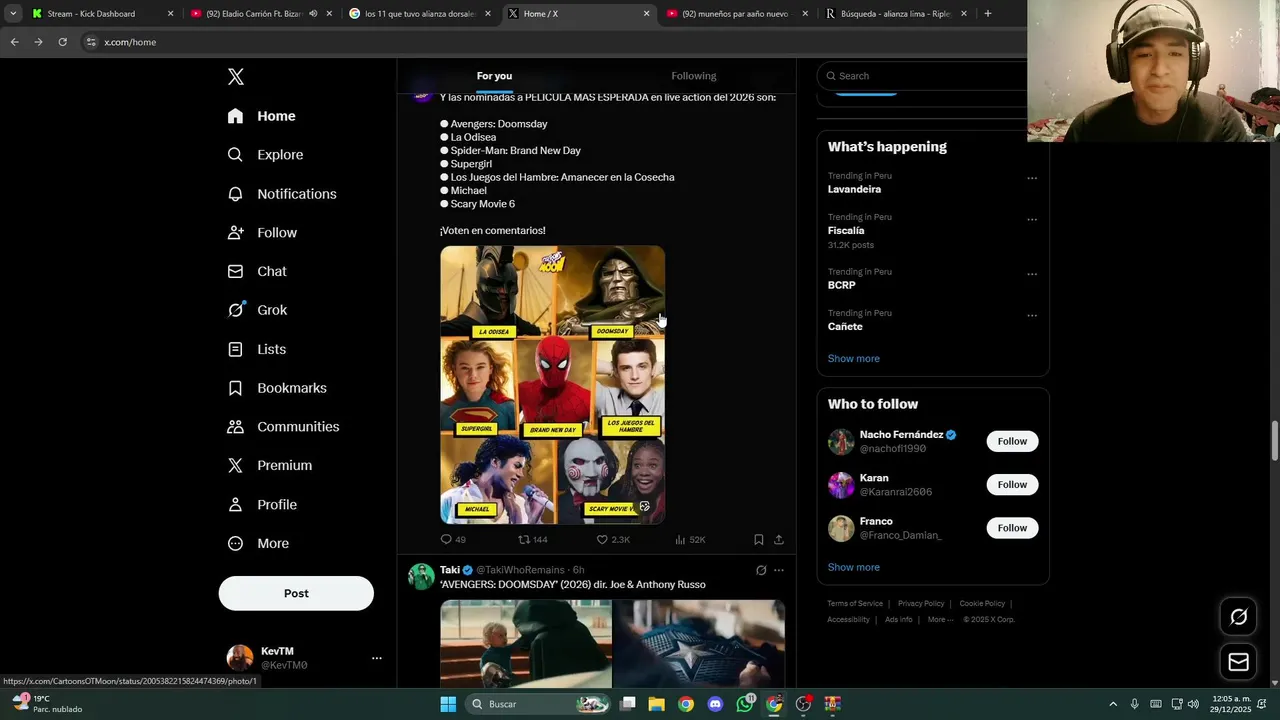Open Profile page
This screenshot has height=720, width=1280.
click(262, 504)
